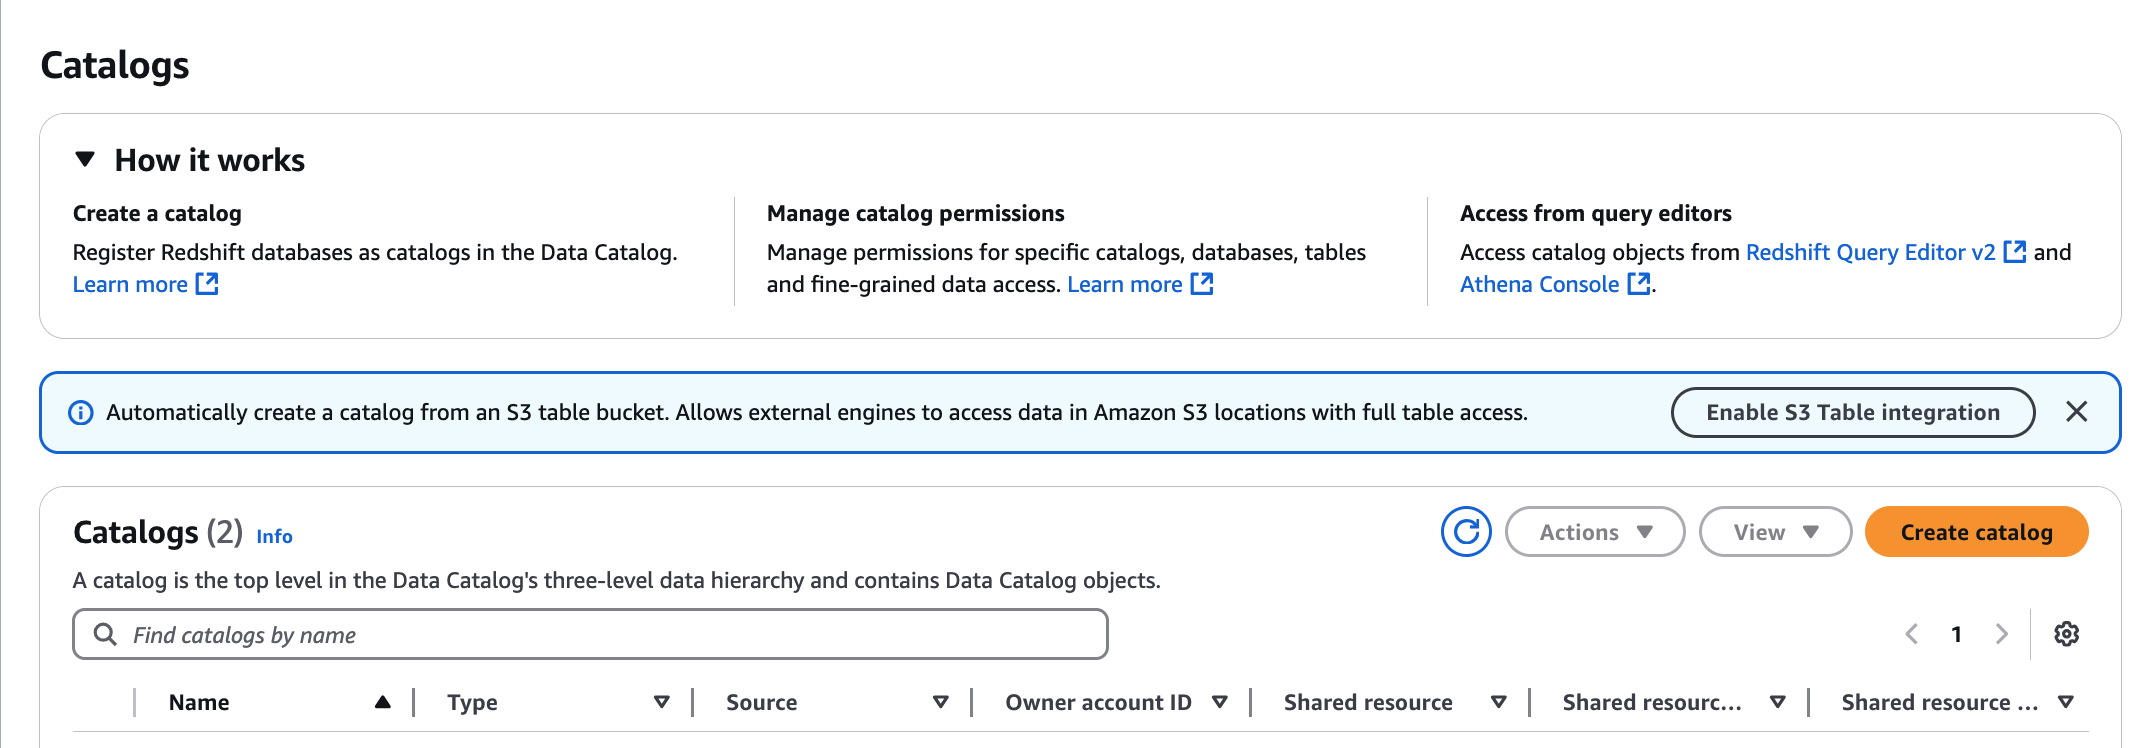This screenshot has width=2132, height=748.
Task: Click previous page arrow in pagination
Action: click(x=1911, y=634)
